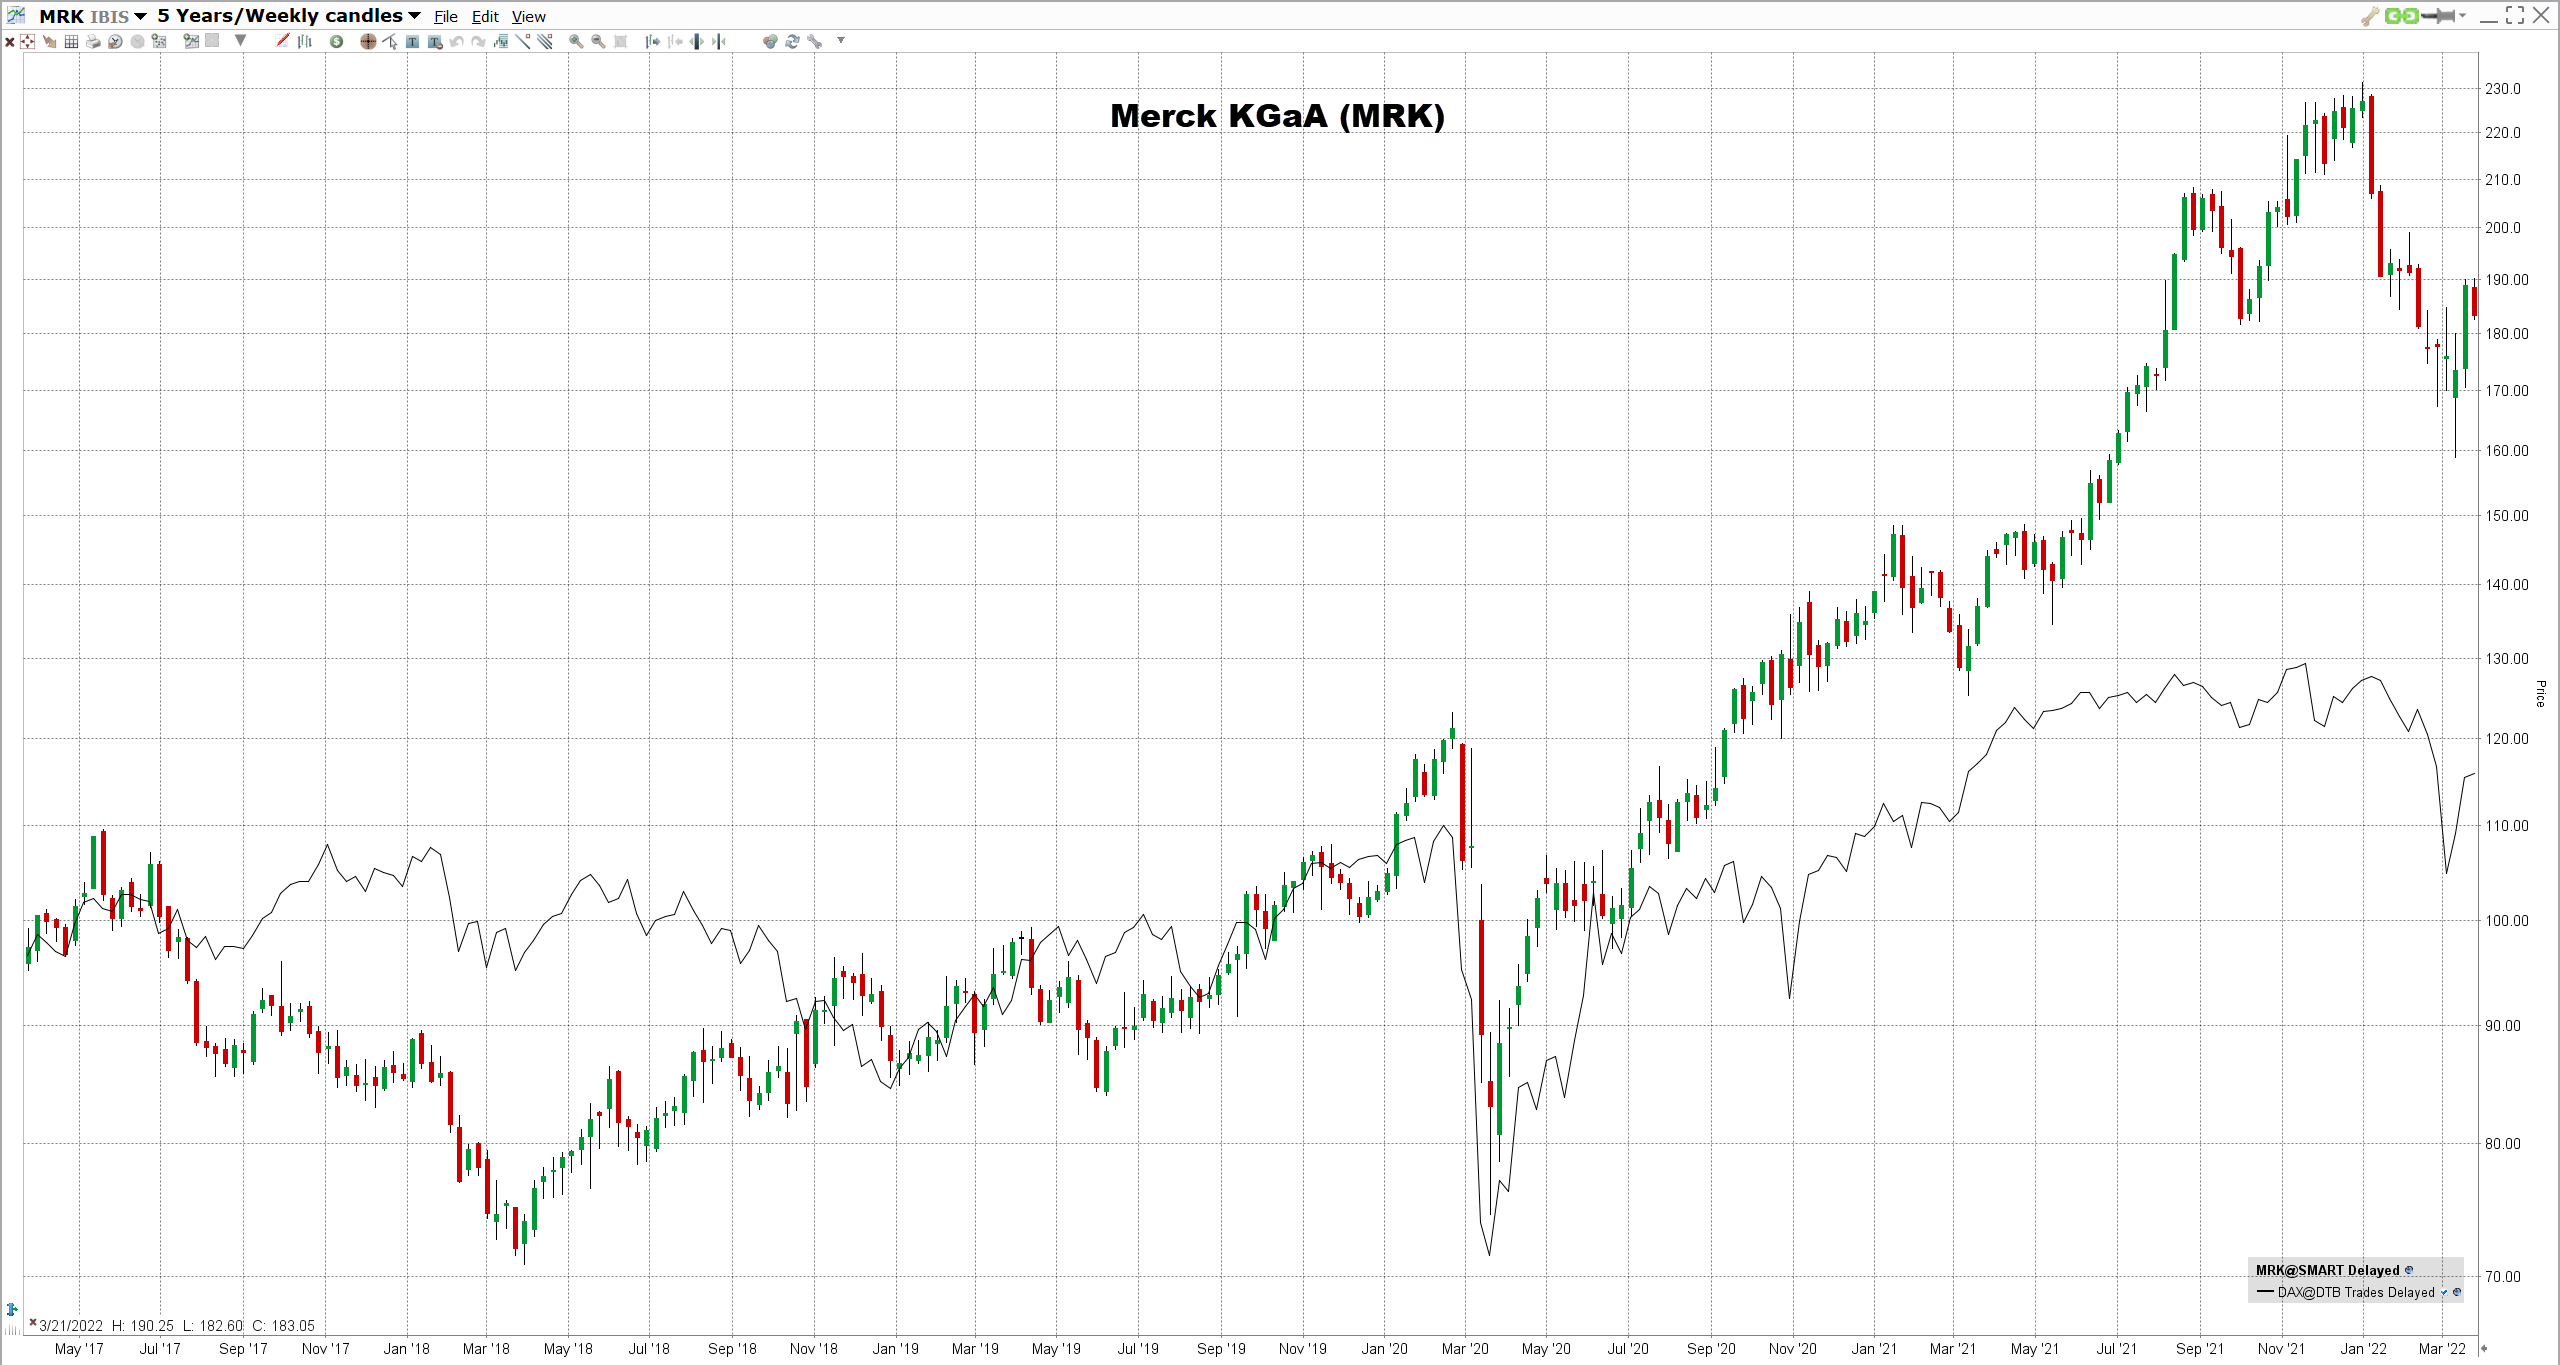Viewport: 2560px width, 1365px height.
Task: Toggle the pushpin pin-window icon
Action: point(2438,16)
